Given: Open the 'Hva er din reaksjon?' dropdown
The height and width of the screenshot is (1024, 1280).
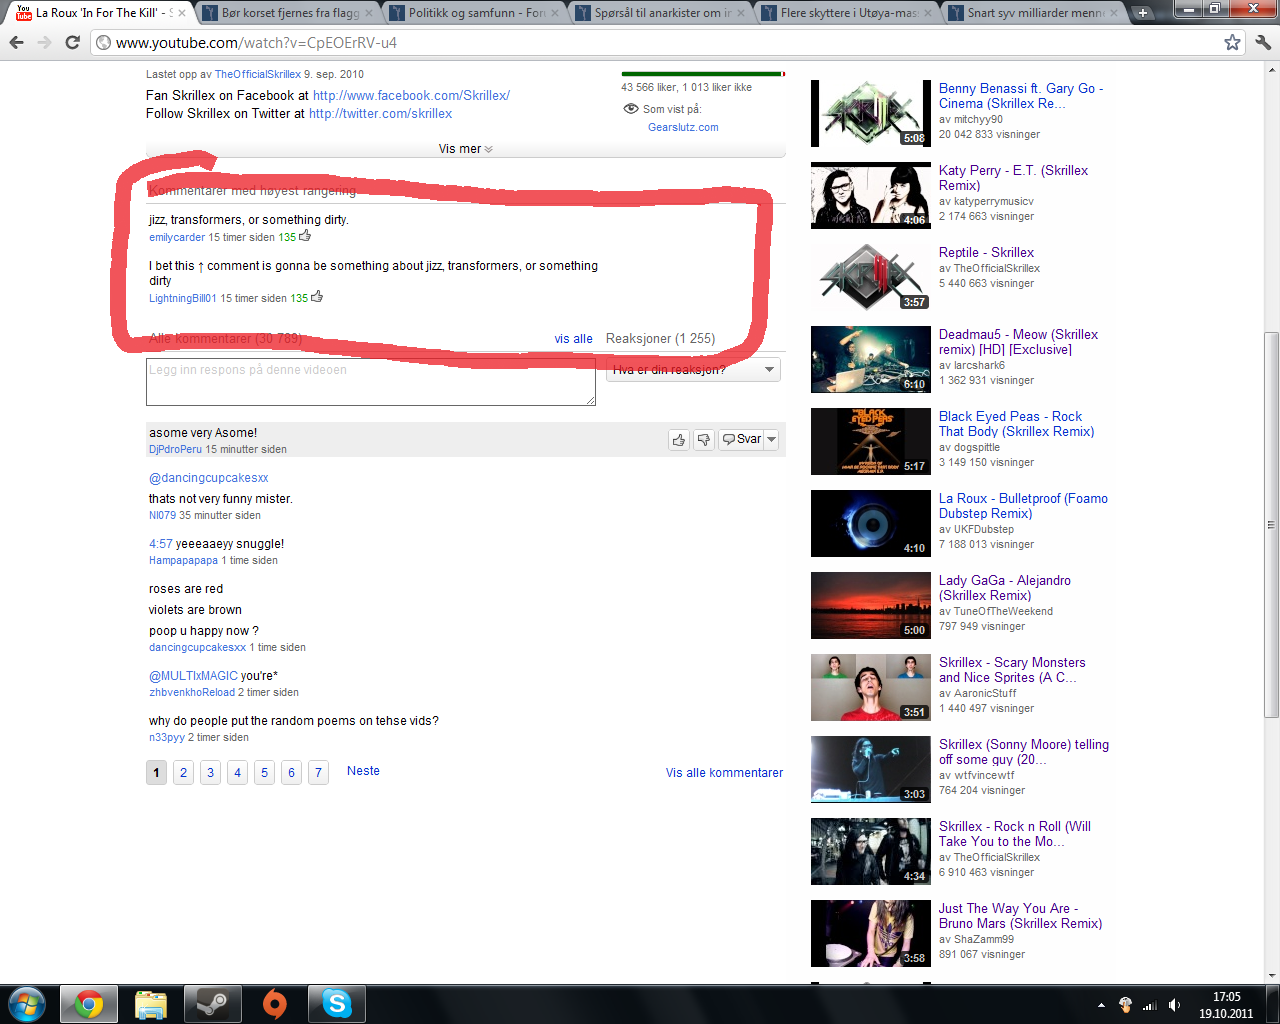Looking at the screenshot, I should [x=695, y=369].
